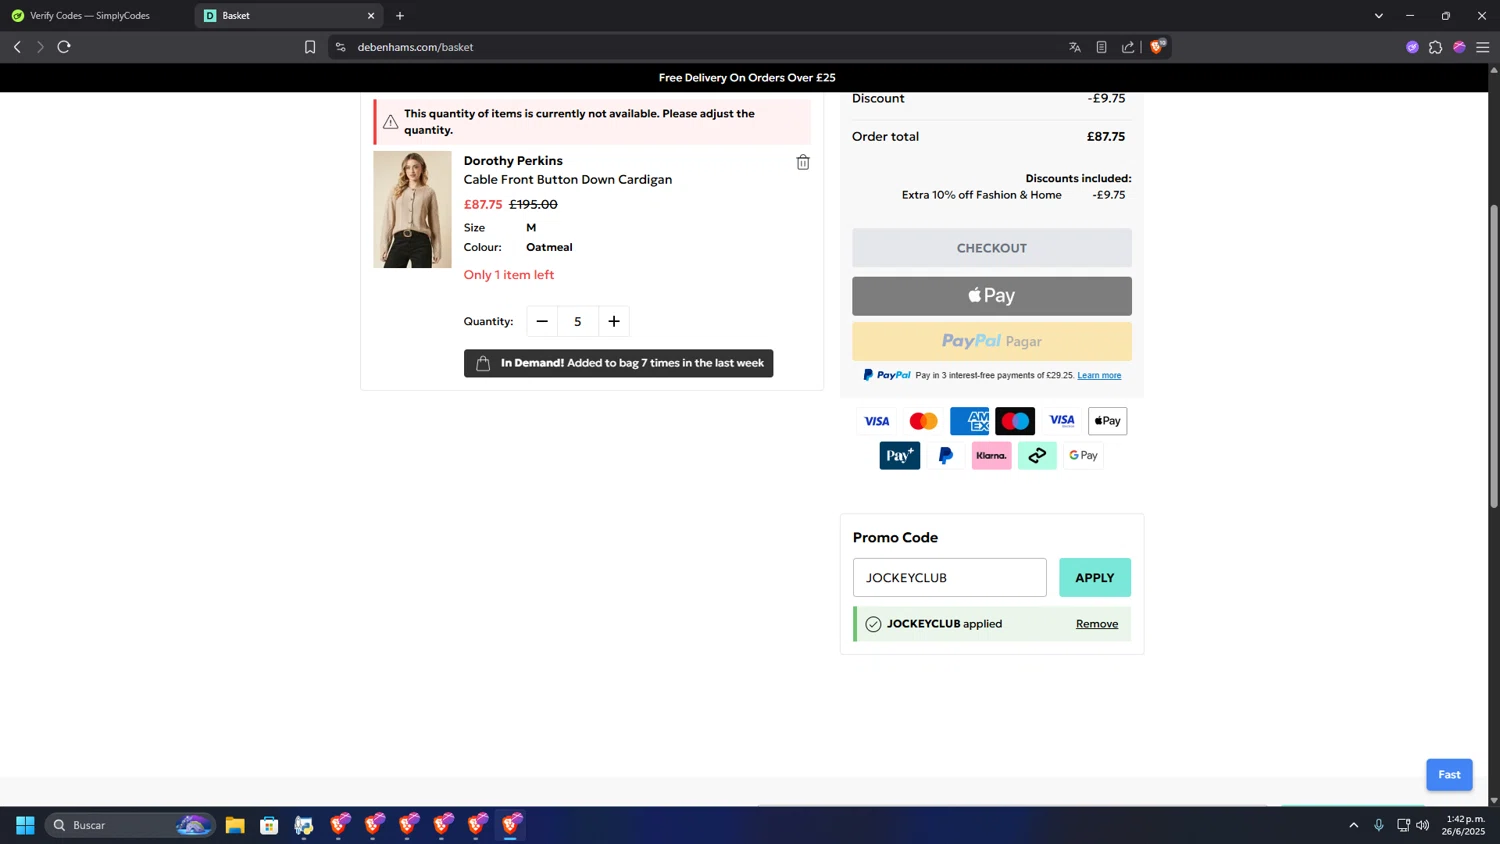Show hidden system tray icons
This screenshot has height=844, width=1500.
click(x=1354, y=825)
